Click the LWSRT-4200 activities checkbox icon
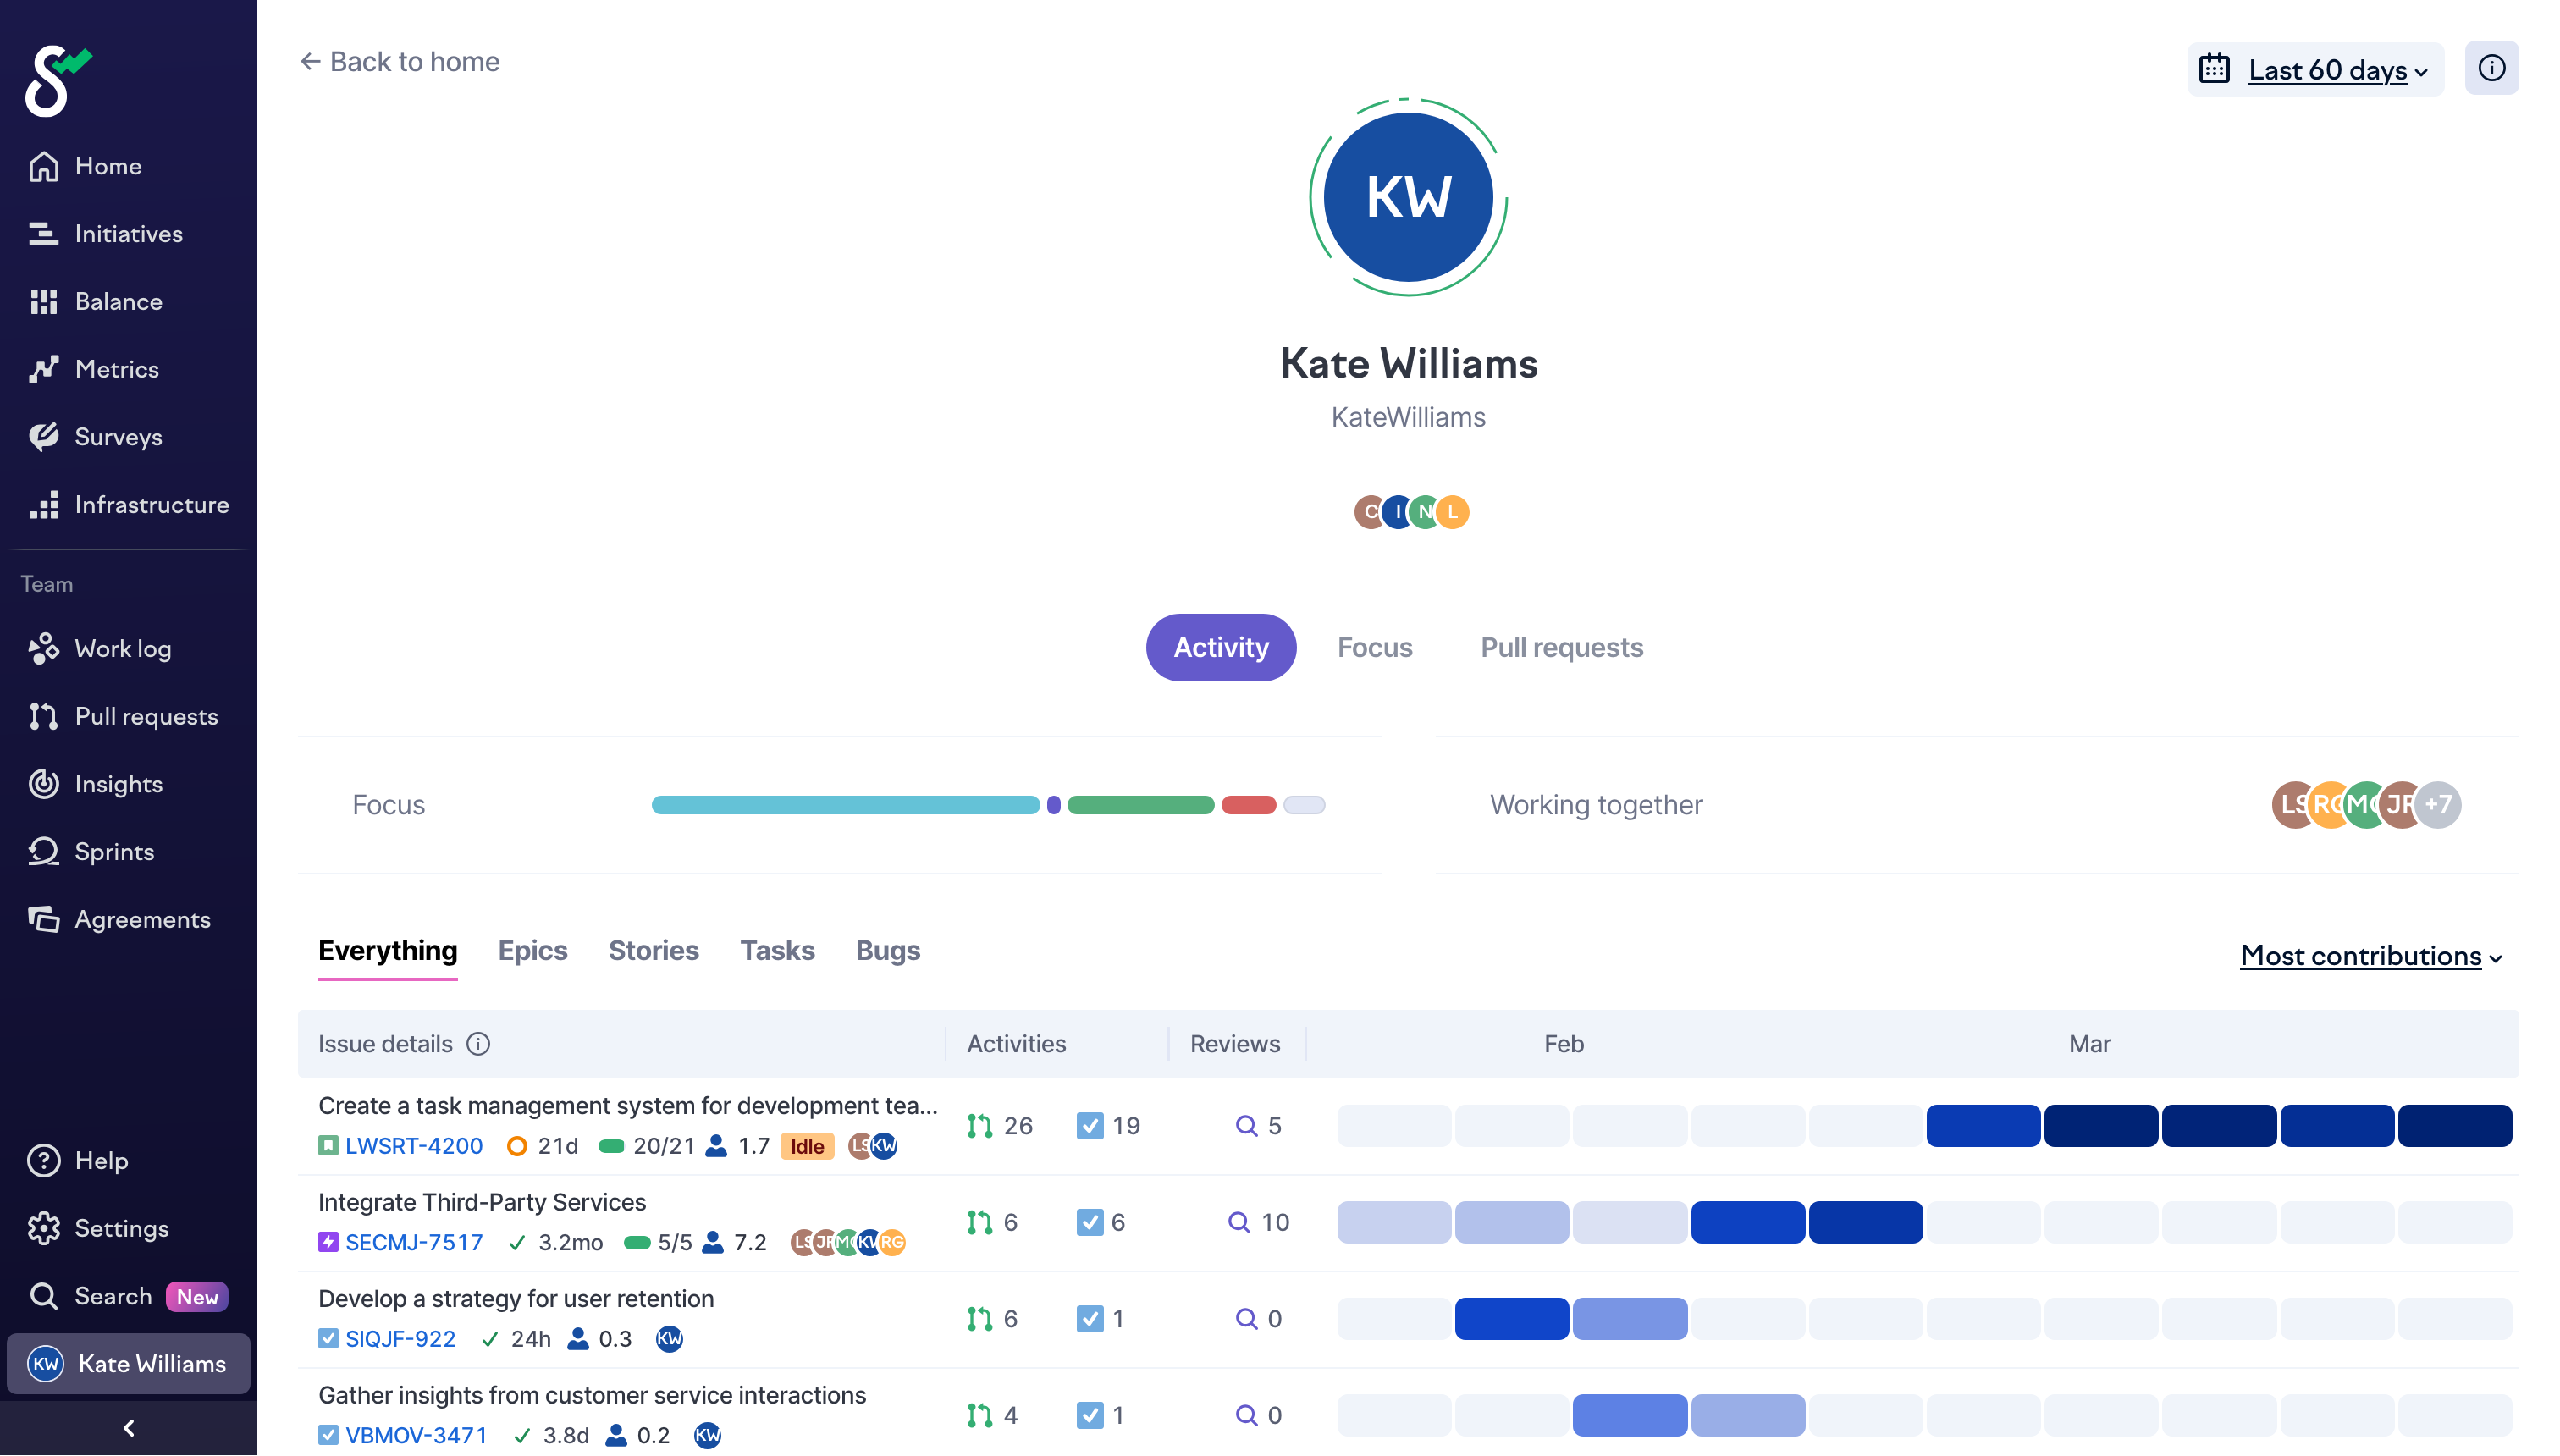This screenshot has width=2560, height=1456. tap(1090, 1126)
